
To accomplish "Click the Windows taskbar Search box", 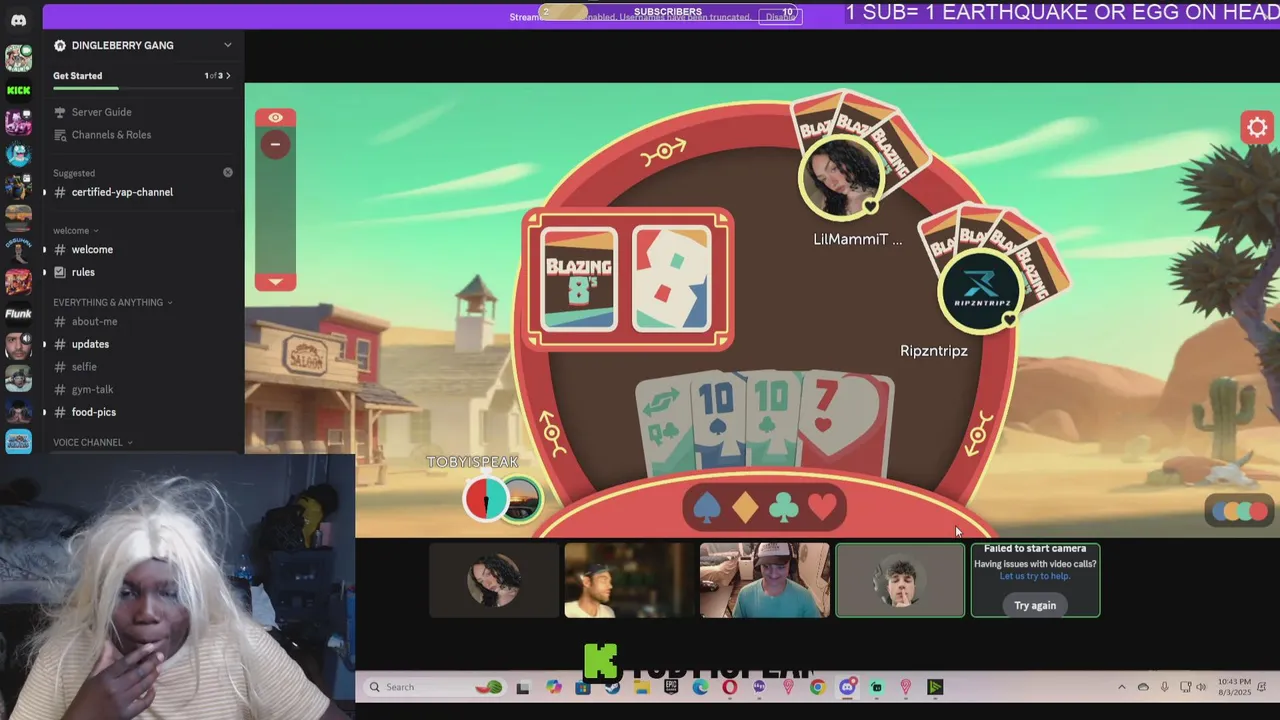I will tap(435, 687).
